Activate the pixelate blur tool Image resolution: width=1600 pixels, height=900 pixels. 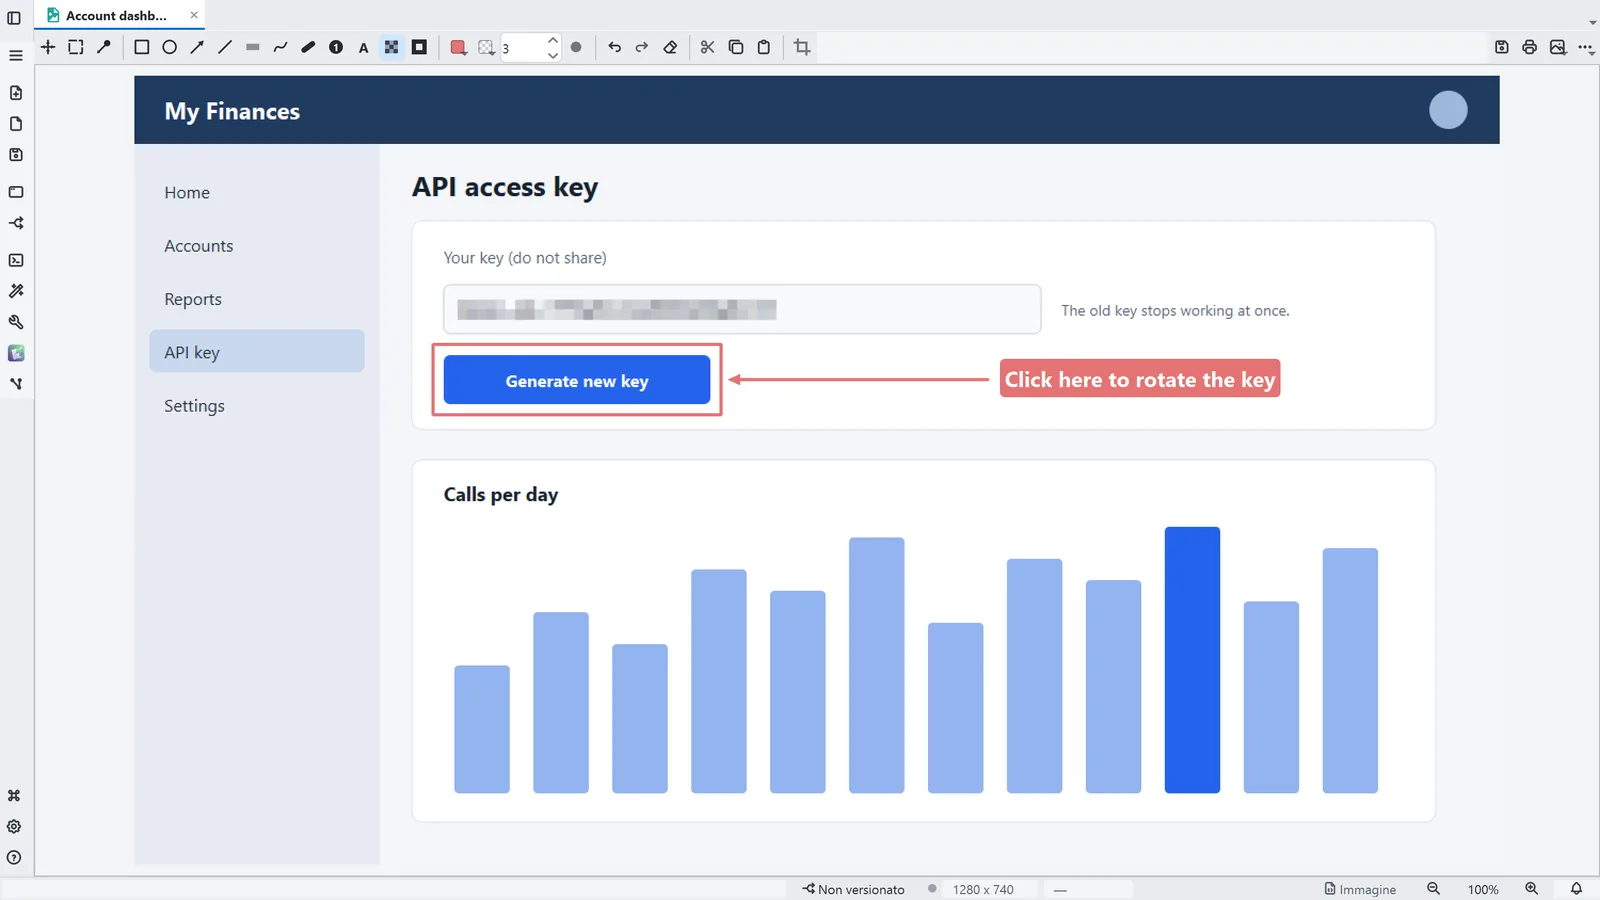tap(392, 47)
